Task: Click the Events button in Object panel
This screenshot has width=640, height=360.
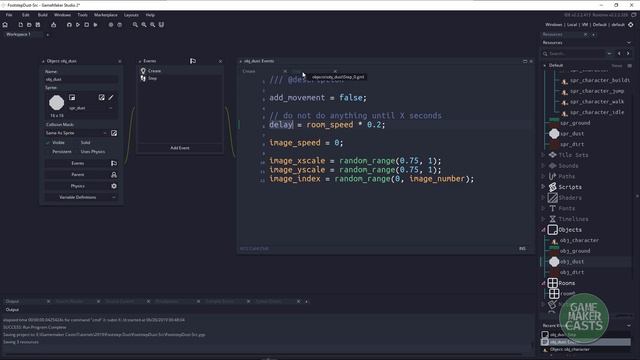Action: click(78, 163)
